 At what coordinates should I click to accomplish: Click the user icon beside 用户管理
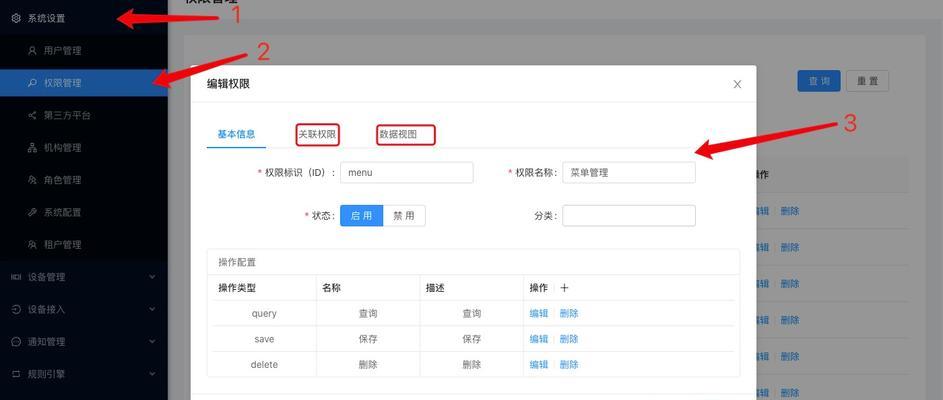(x=32, y=51)
